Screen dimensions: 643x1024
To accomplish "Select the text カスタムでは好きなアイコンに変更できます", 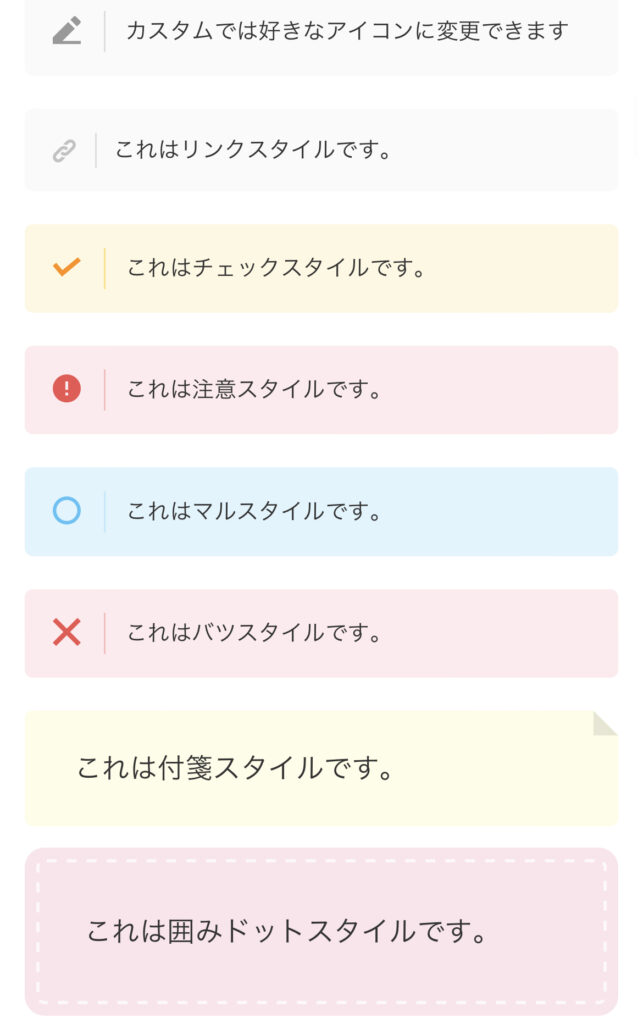I will coord(347,31).
